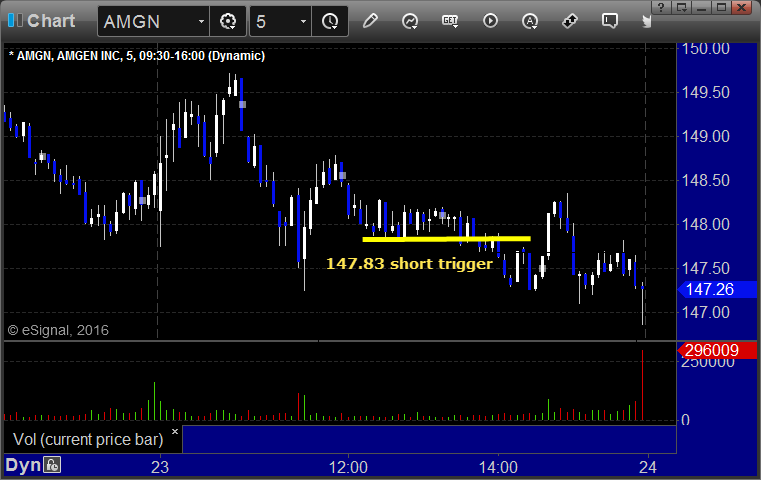Click the 12:00 time axis label
761x480 pixels.
pos(348,467)
